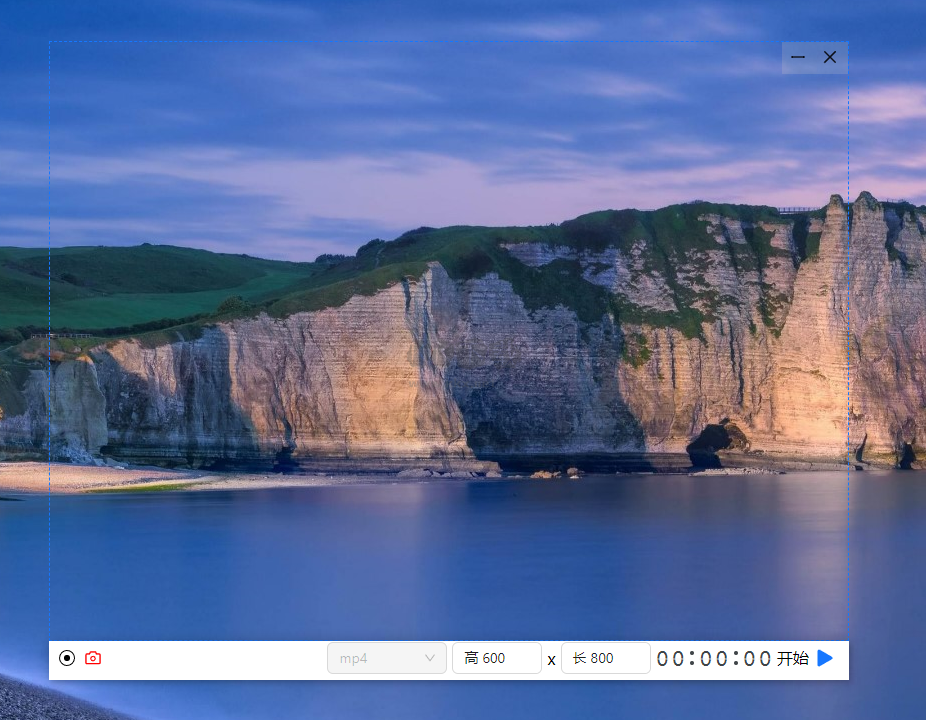This screenshot has width=926, height=720.
Task: Click the x separator between dimension fields
Action: (x=551, y=660)
